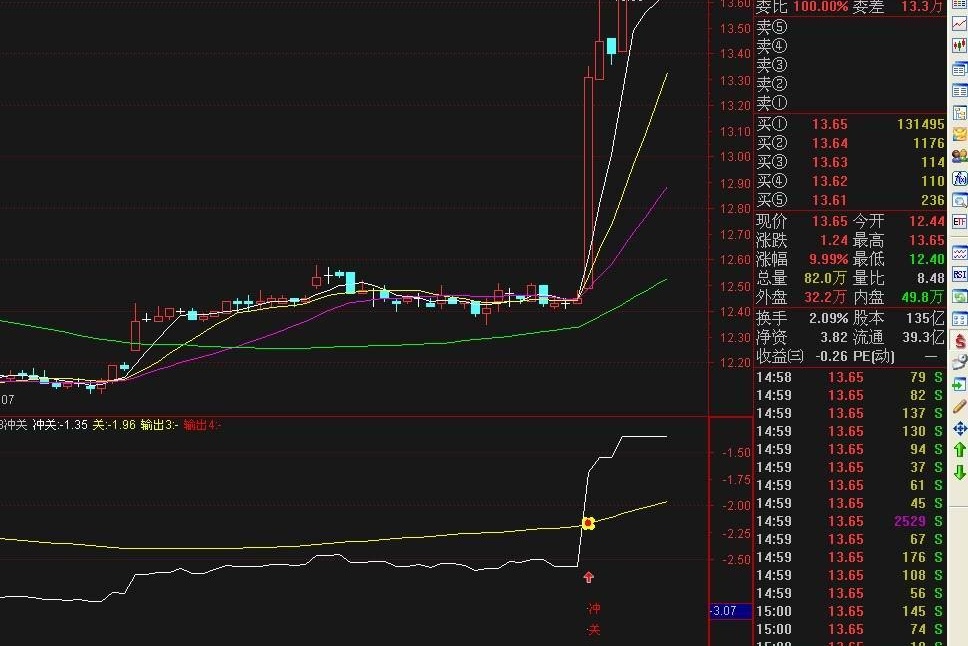Click the magnifier search icon
The width and height of the screenshot is (968, 646).
tap(960, 200)
